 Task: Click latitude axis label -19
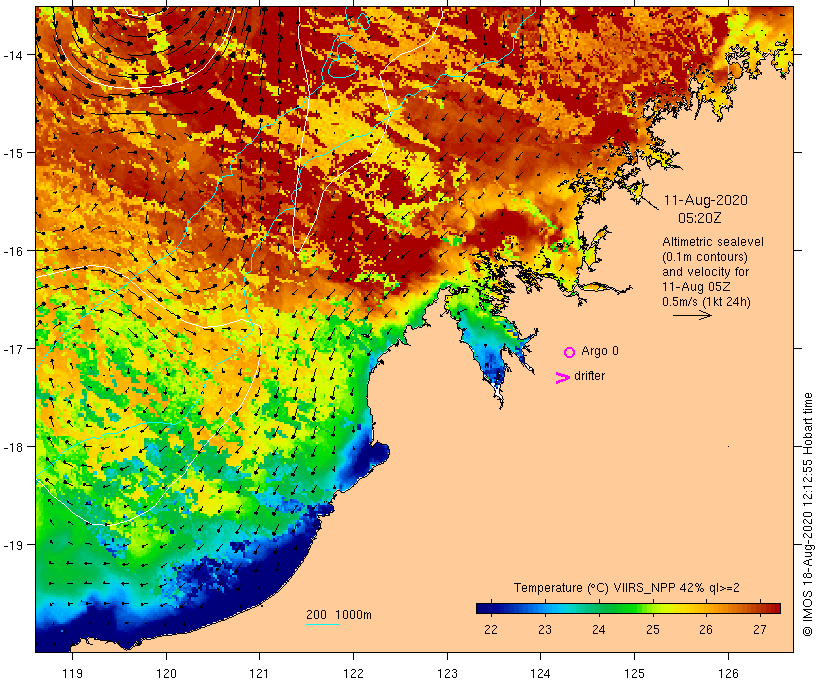coord(12,545)
